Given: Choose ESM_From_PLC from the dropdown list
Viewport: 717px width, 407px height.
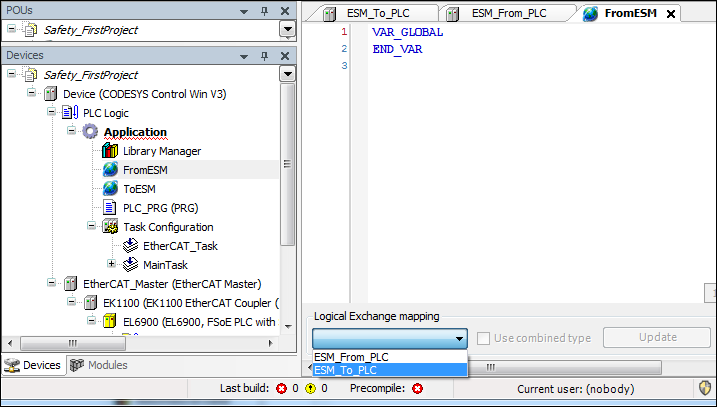Looking at the screenshot, I should (390, 357).
